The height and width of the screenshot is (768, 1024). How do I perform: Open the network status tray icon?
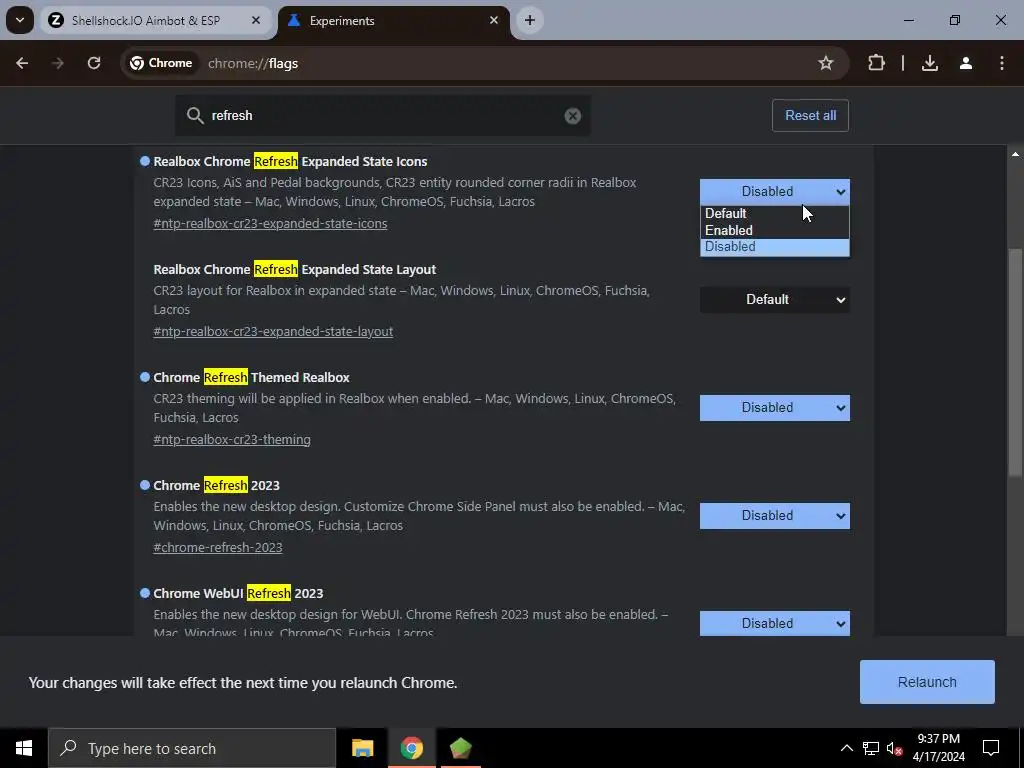871,748
